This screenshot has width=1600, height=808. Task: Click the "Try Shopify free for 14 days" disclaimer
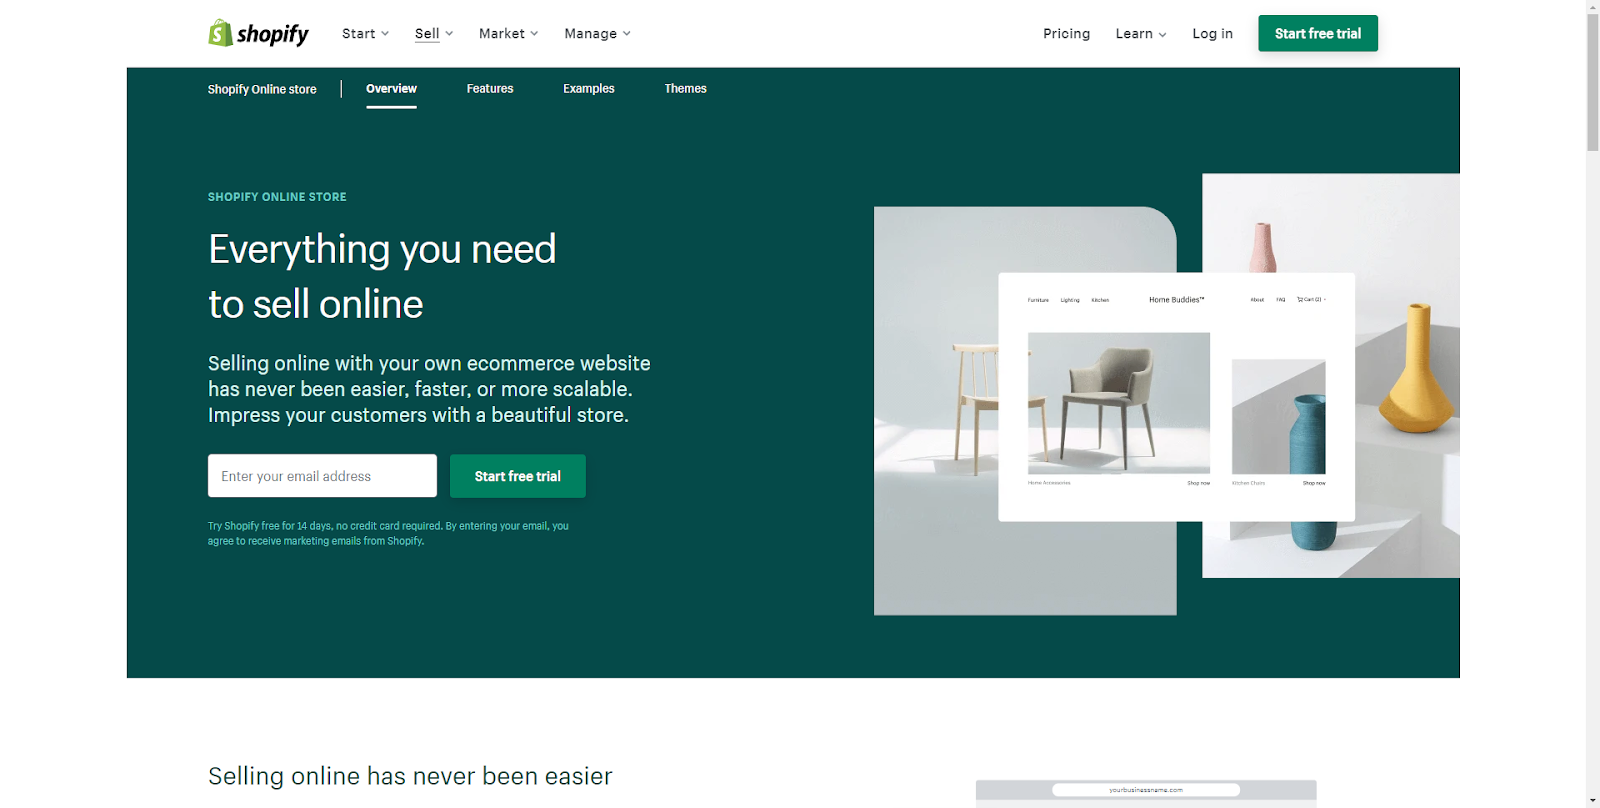[388, 533]
